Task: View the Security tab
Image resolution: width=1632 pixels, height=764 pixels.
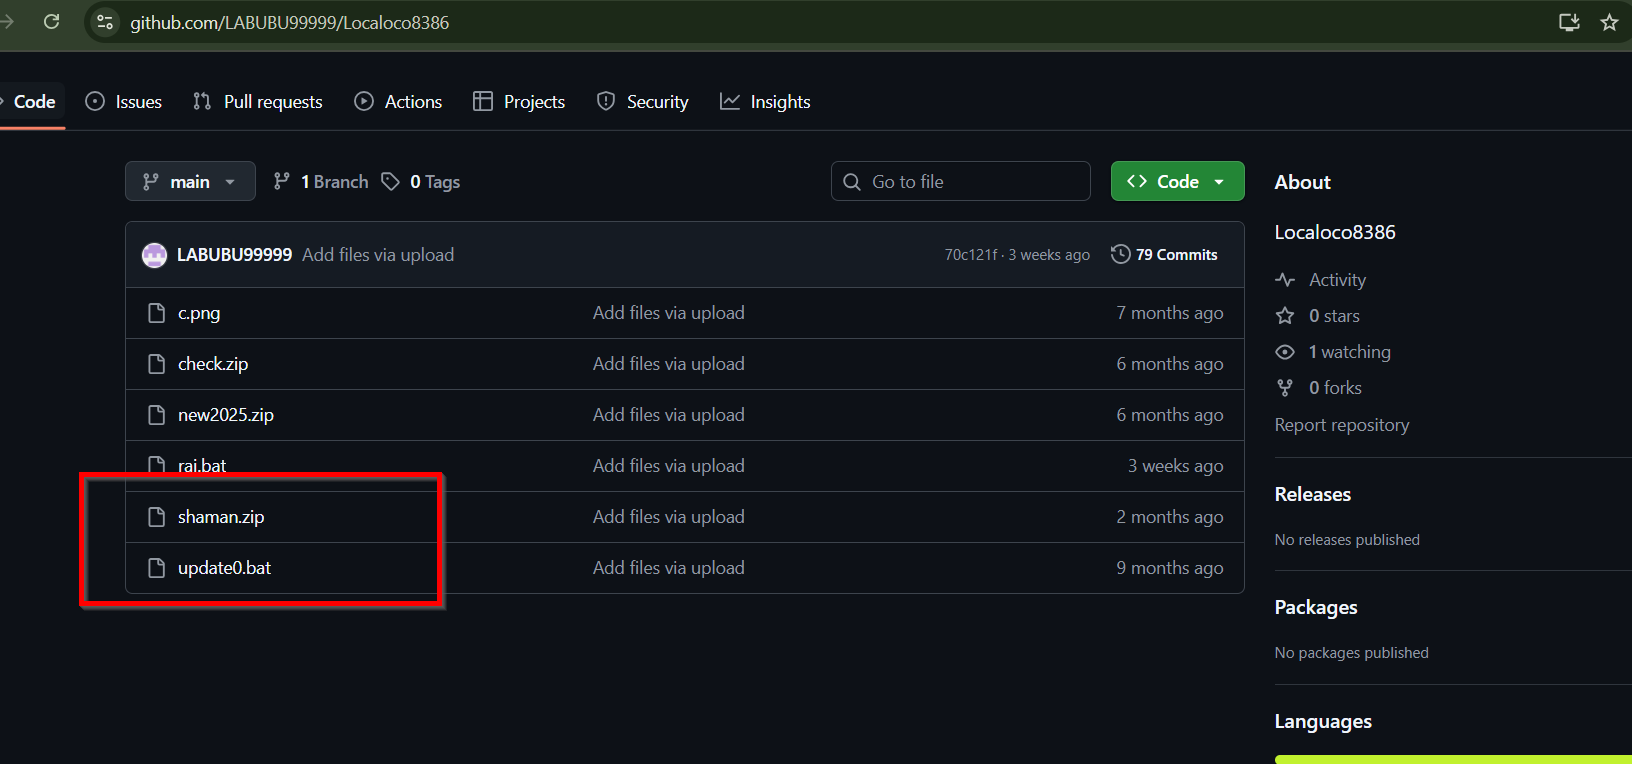Action: coord(643,102)
